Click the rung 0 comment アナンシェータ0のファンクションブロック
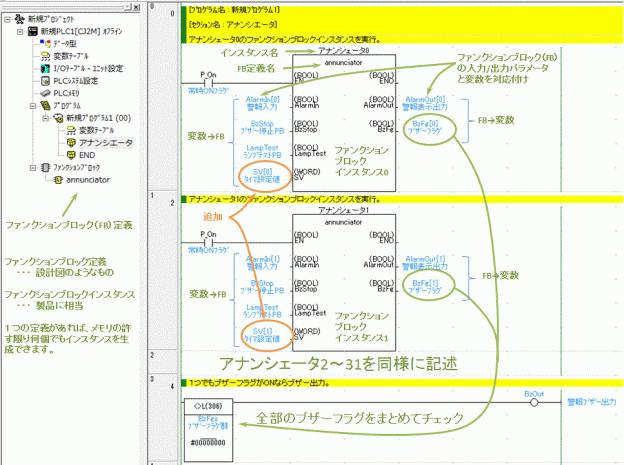Screen dimensions: 624x465 pyautogui.click(x=285, y=39)
